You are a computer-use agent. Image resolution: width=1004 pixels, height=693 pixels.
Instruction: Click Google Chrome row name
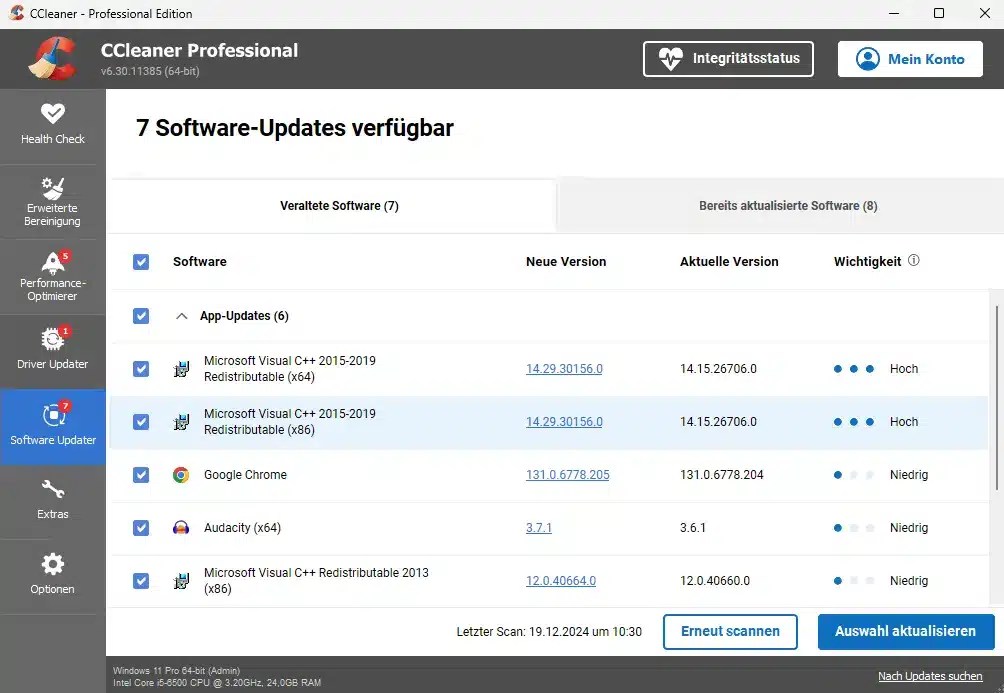pyautogui.click(x=245, y=475)
